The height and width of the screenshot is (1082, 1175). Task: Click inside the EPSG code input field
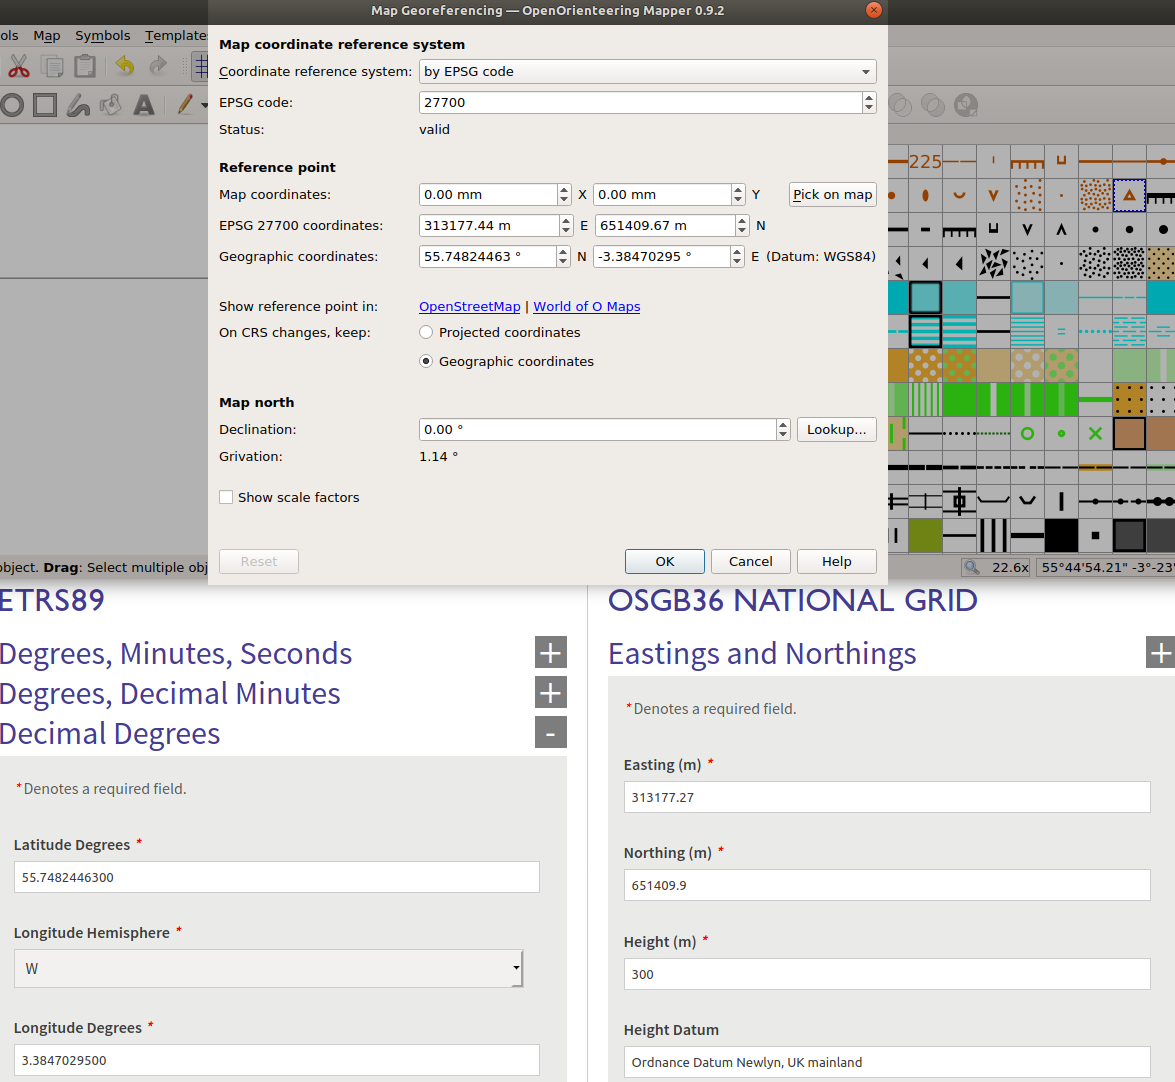click(x=640, y=102)
